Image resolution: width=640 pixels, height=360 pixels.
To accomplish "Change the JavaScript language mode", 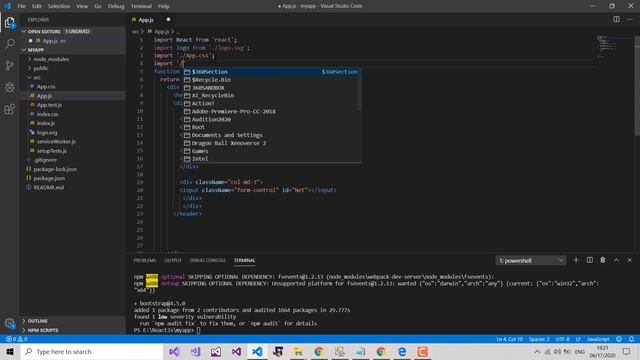I will (598, 339).
